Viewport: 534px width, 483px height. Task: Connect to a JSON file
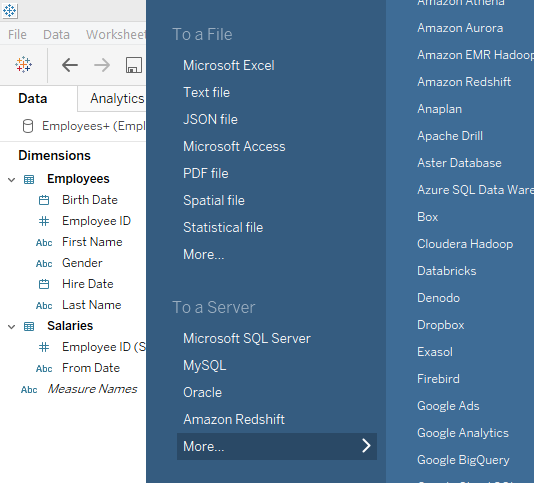pyautogui.click(x=210, y=119)
